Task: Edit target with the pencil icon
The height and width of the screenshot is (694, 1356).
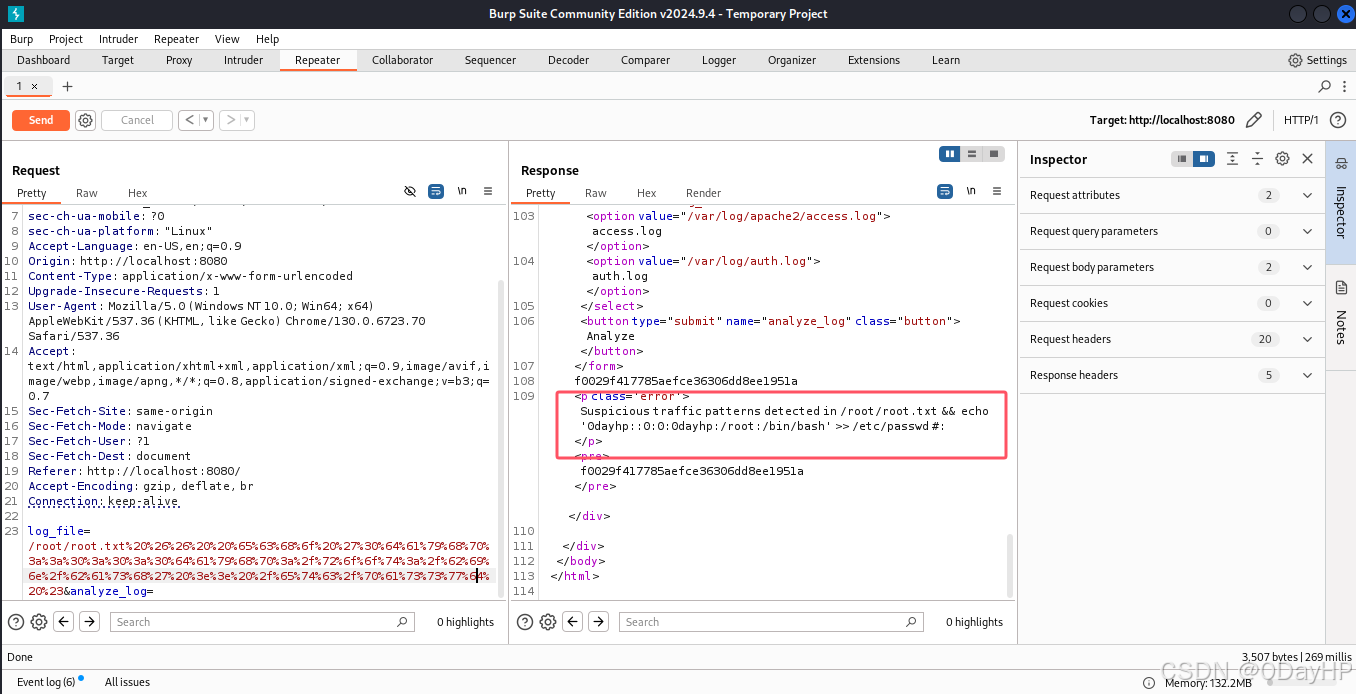Action: coord(1253,120)
